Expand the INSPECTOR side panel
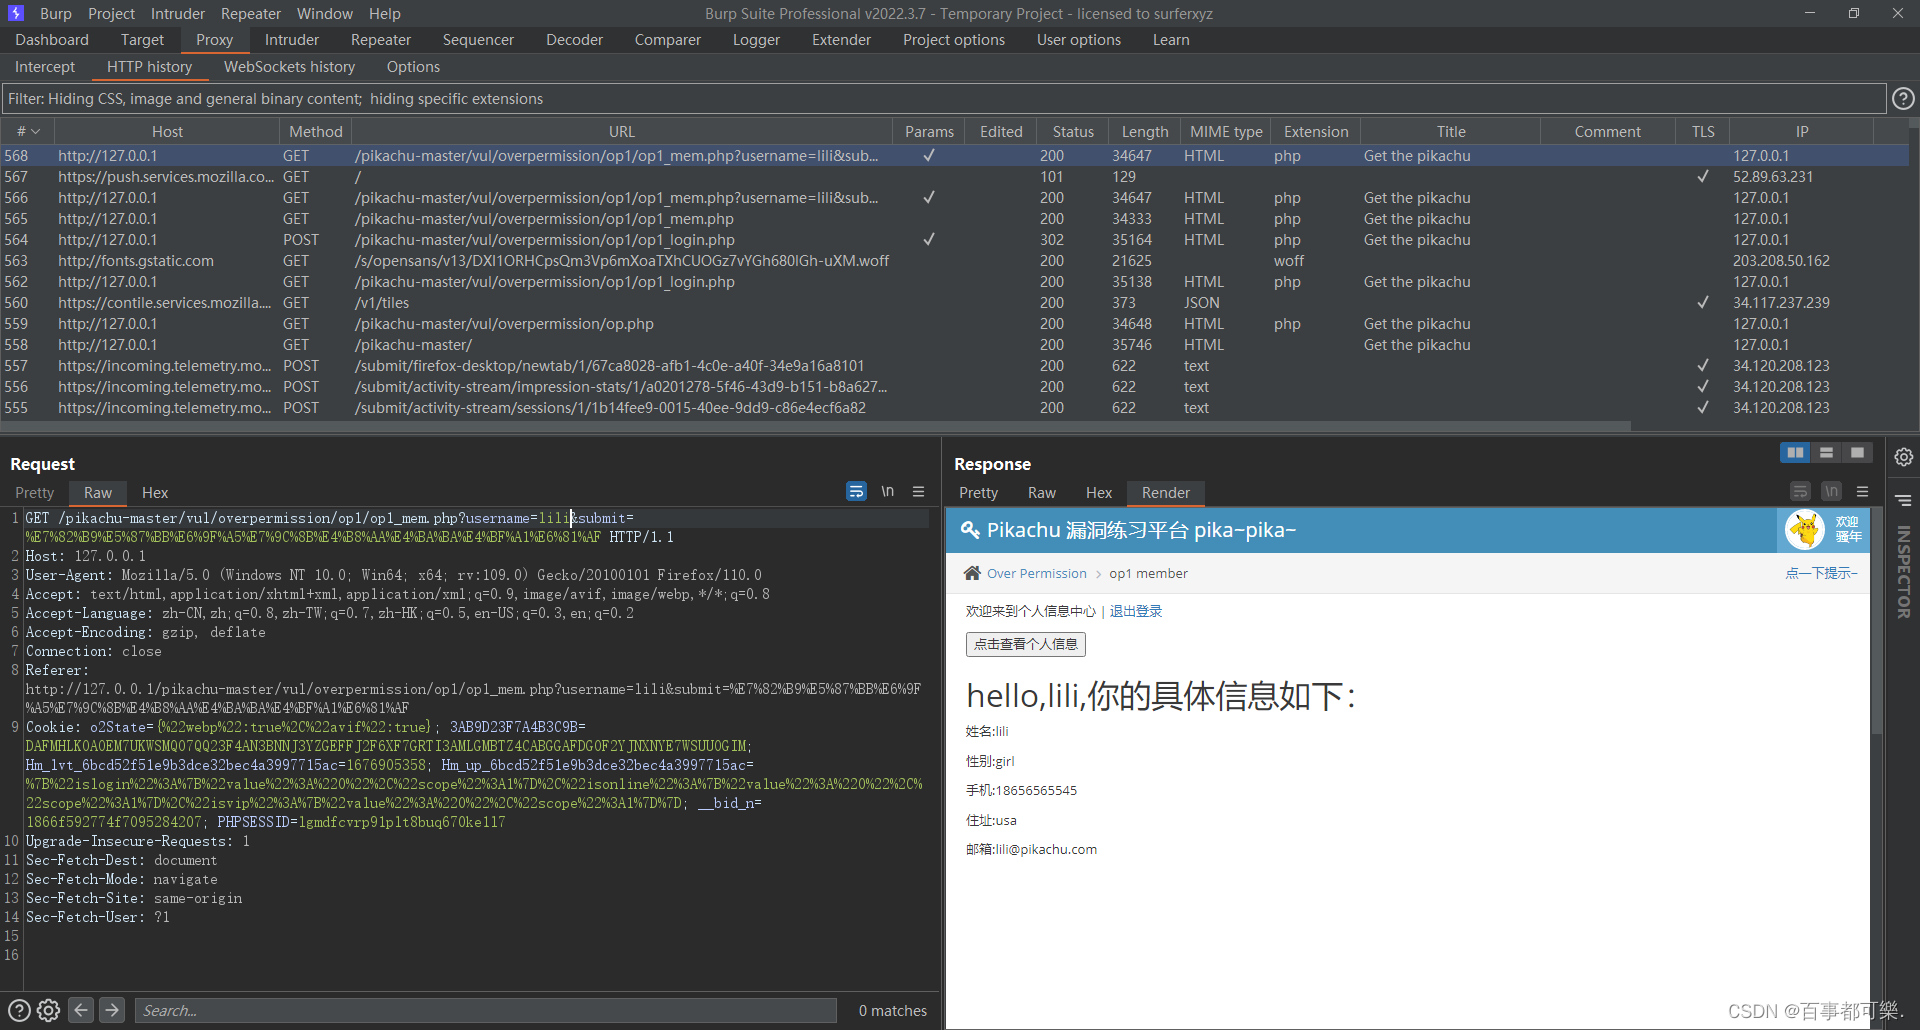This screenshot has height=1030, width=1920. coord(1903,572)
